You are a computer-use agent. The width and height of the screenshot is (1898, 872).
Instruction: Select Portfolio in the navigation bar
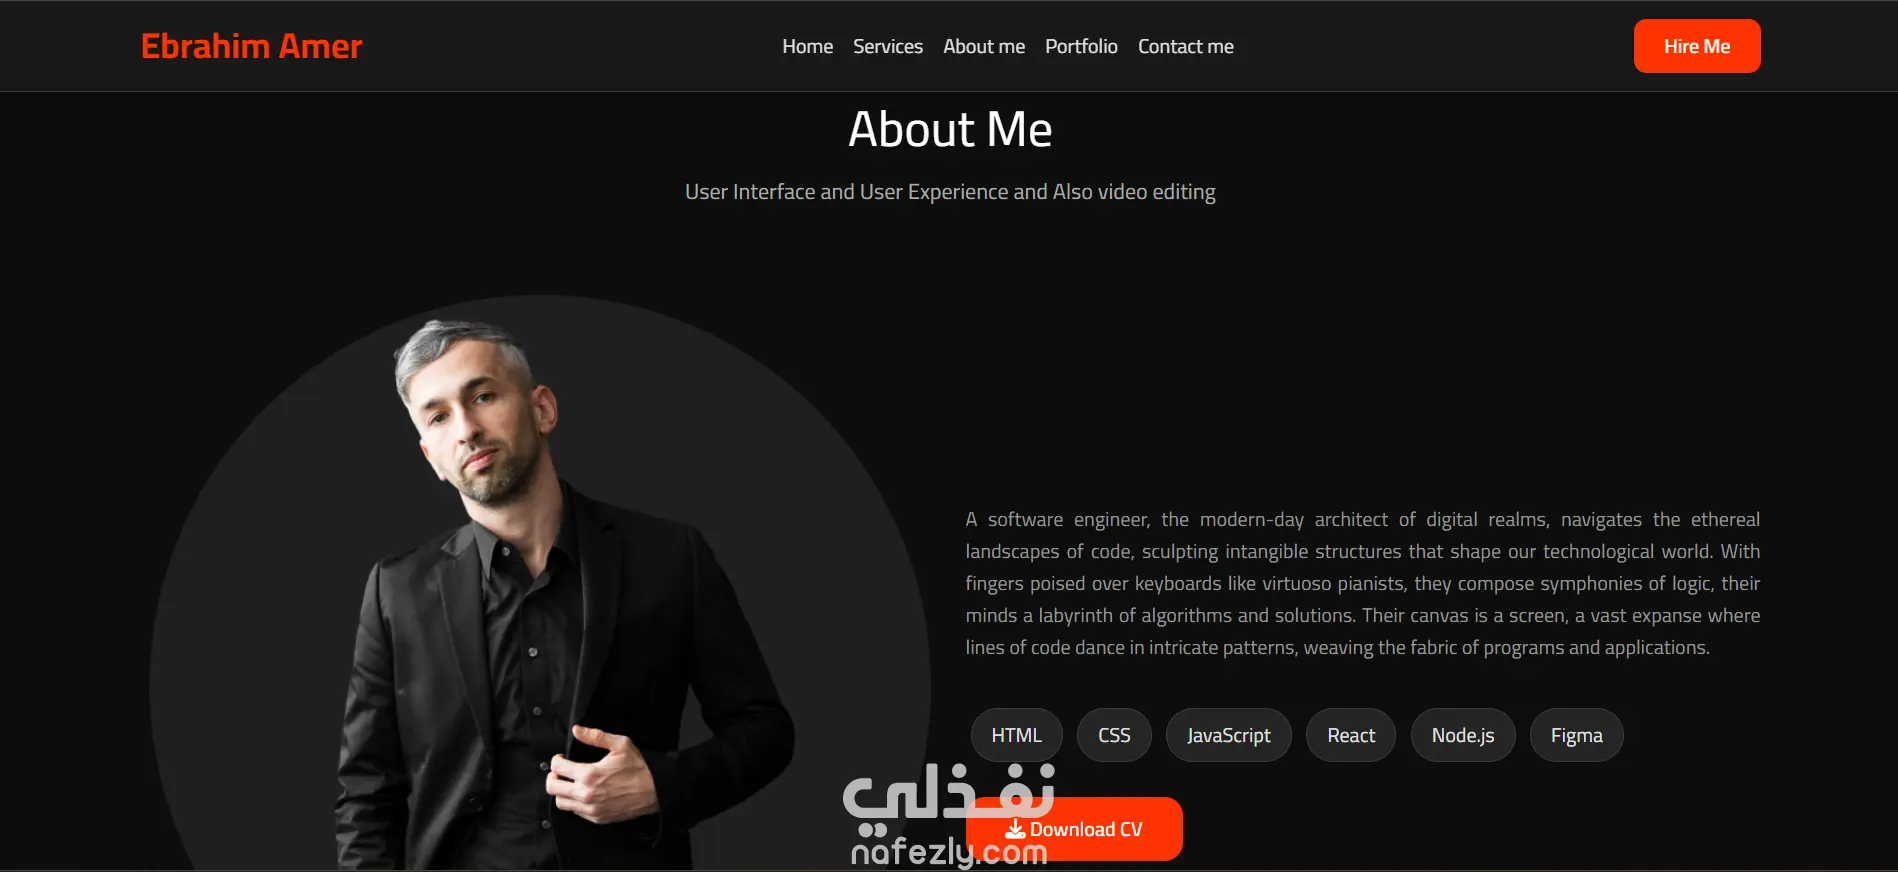(1081, 46)
